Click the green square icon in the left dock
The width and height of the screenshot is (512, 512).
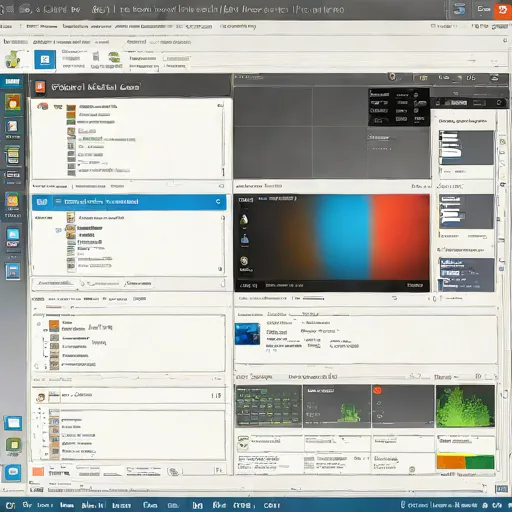point(14,445)
